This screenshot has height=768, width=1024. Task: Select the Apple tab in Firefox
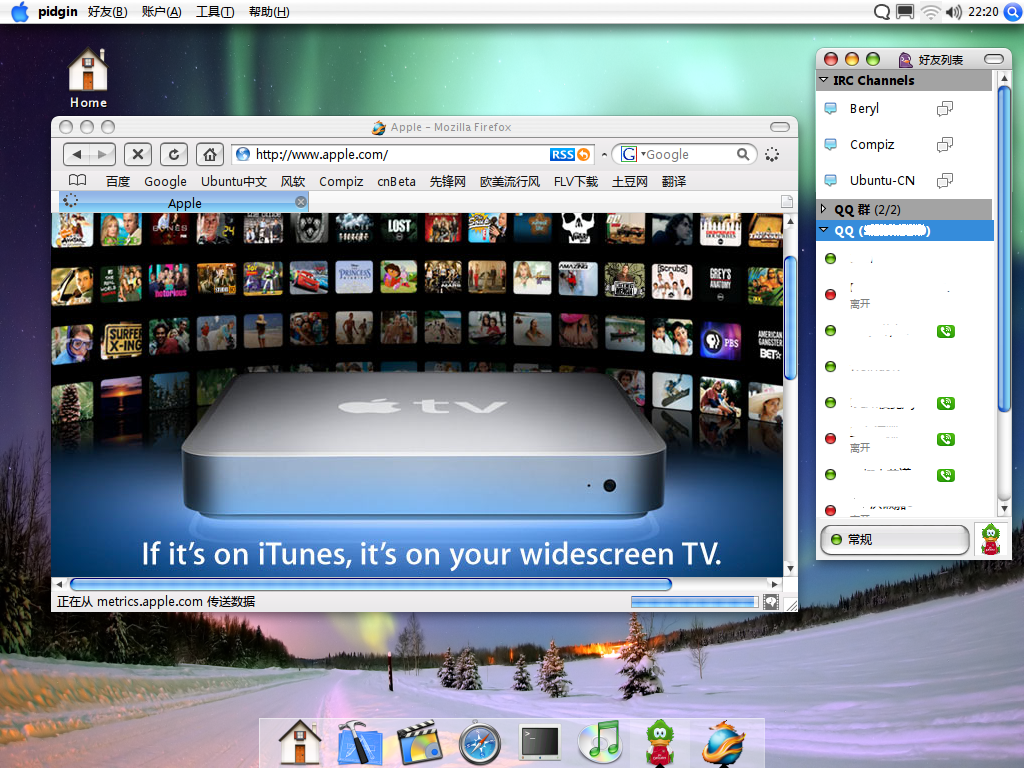pyautogui.click(x=184, y=202)
